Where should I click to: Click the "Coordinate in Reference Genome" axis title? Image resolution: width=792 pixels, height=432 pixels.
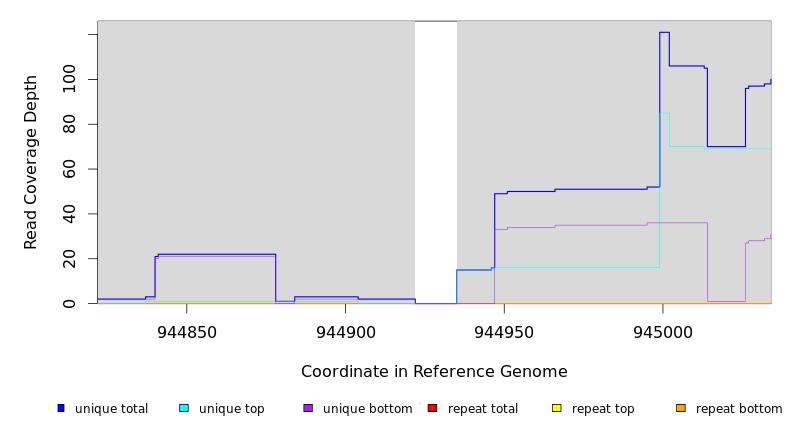[434, 372]
